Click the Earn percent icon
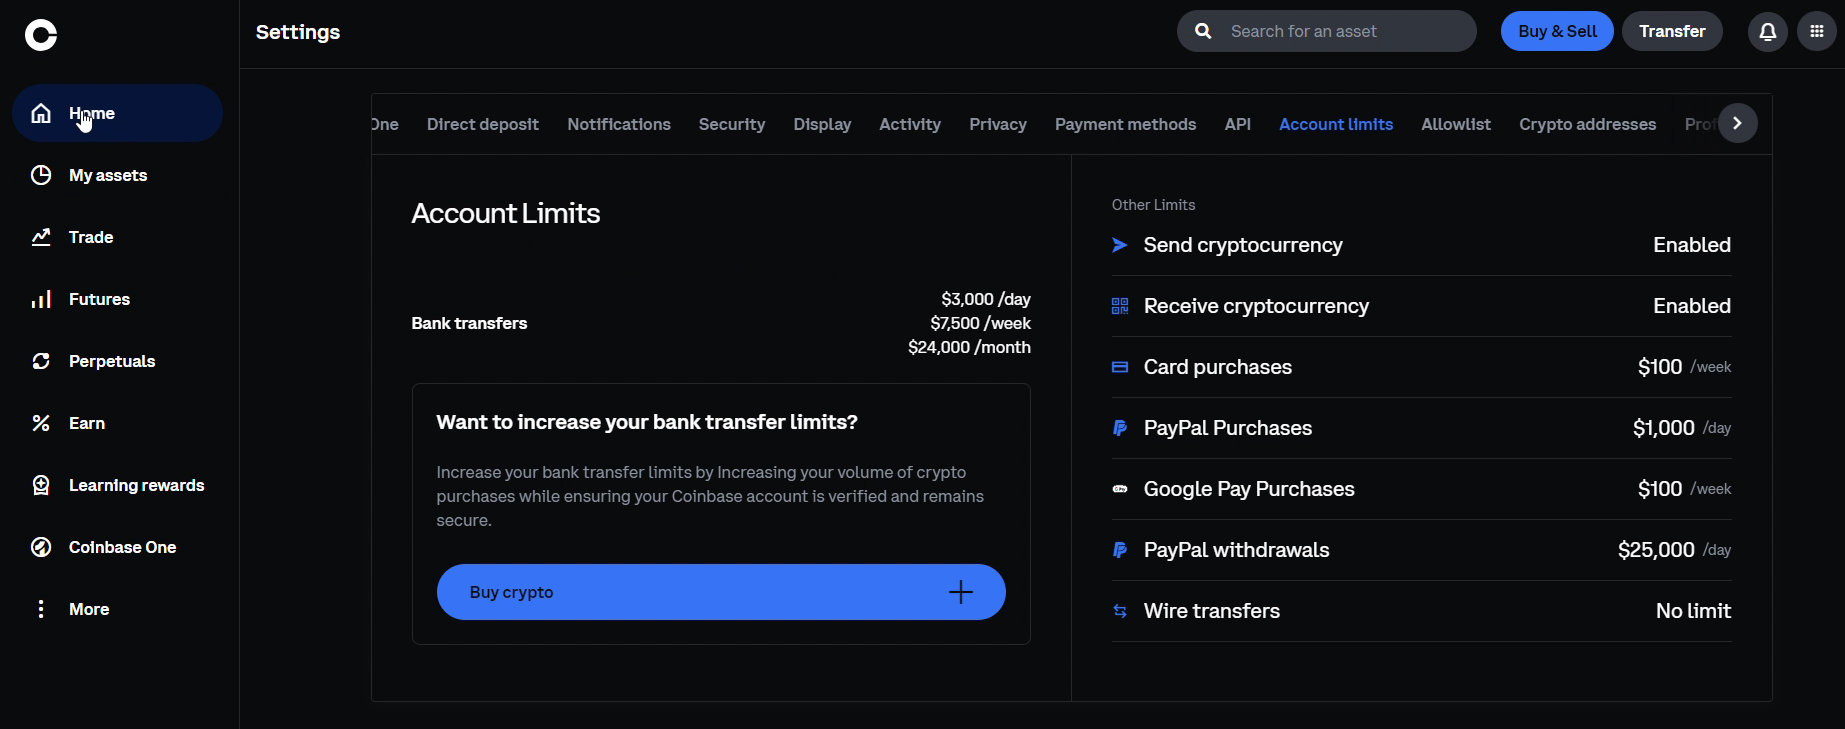 (x=41, y=423)
